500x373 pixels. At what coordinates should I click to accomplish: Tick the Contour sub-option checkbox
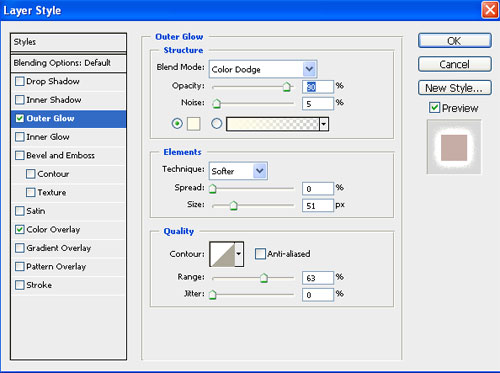tap(31, 174)
